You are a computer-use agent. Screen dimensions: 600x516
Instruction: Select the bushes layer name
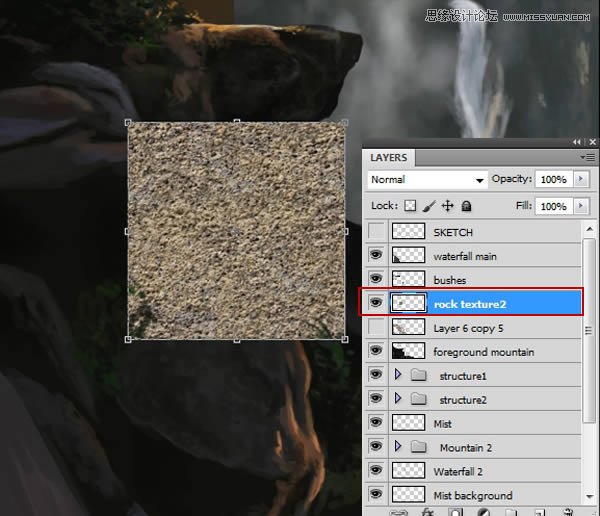pos(450,280)
